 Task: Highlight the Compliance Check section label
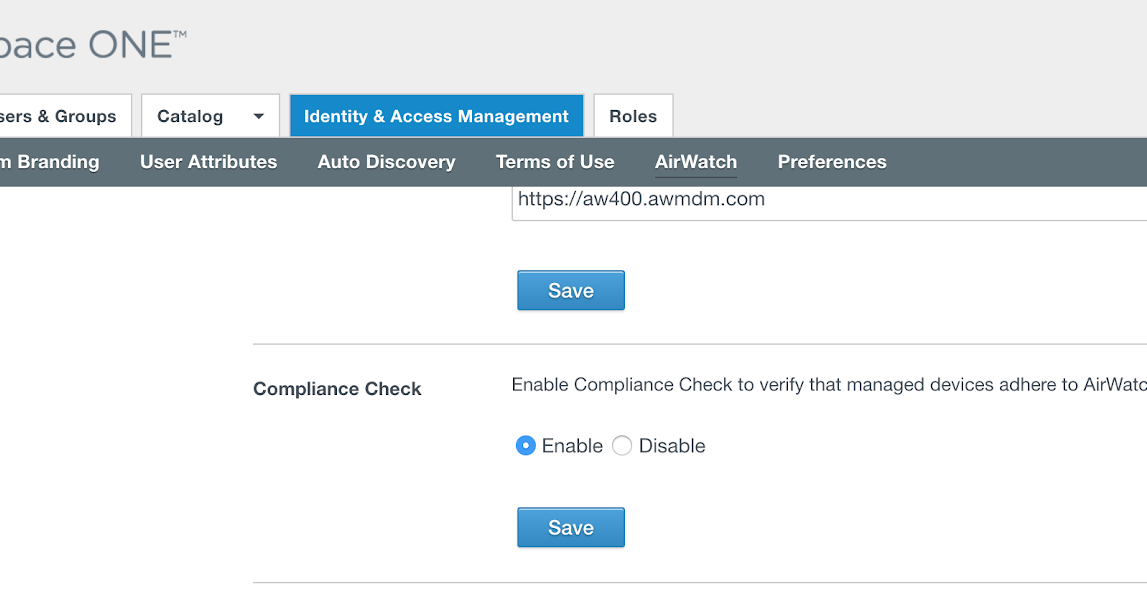(x=336, y=388)
